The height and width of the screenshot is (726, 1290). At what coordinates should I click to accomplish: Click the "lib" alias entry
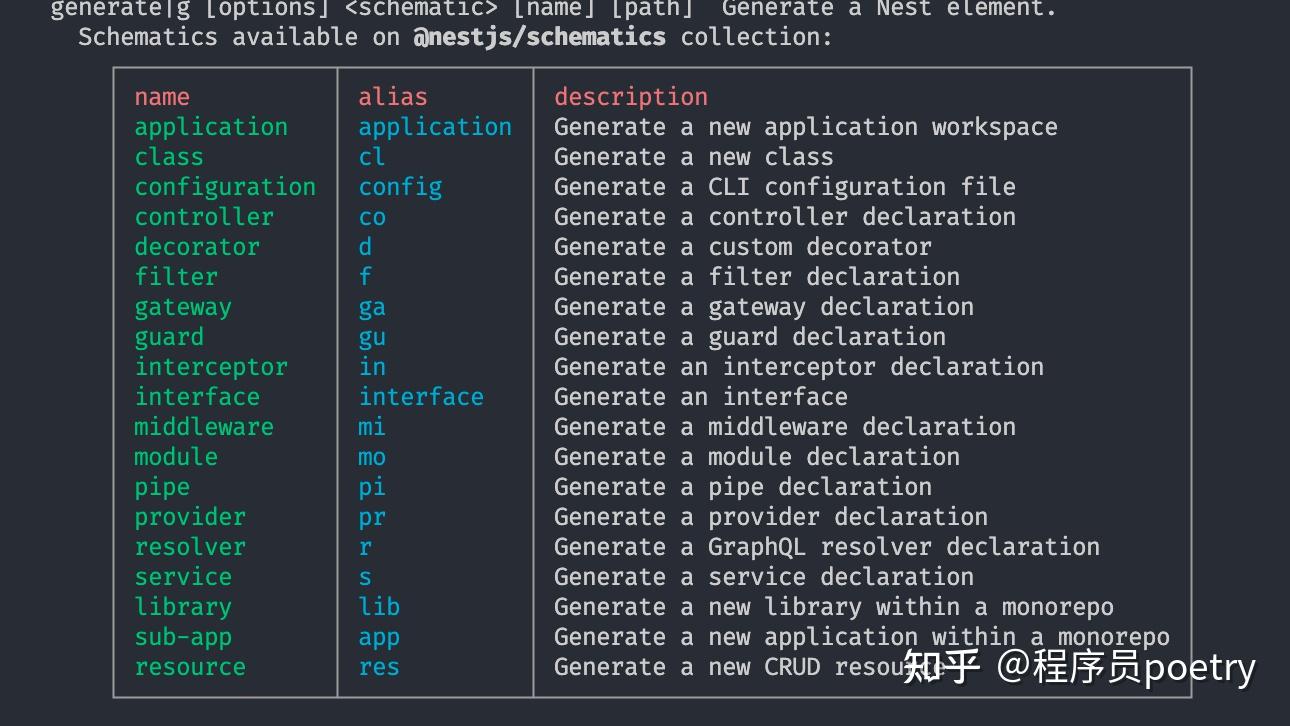pyautogui.click(x=379, y=607)
